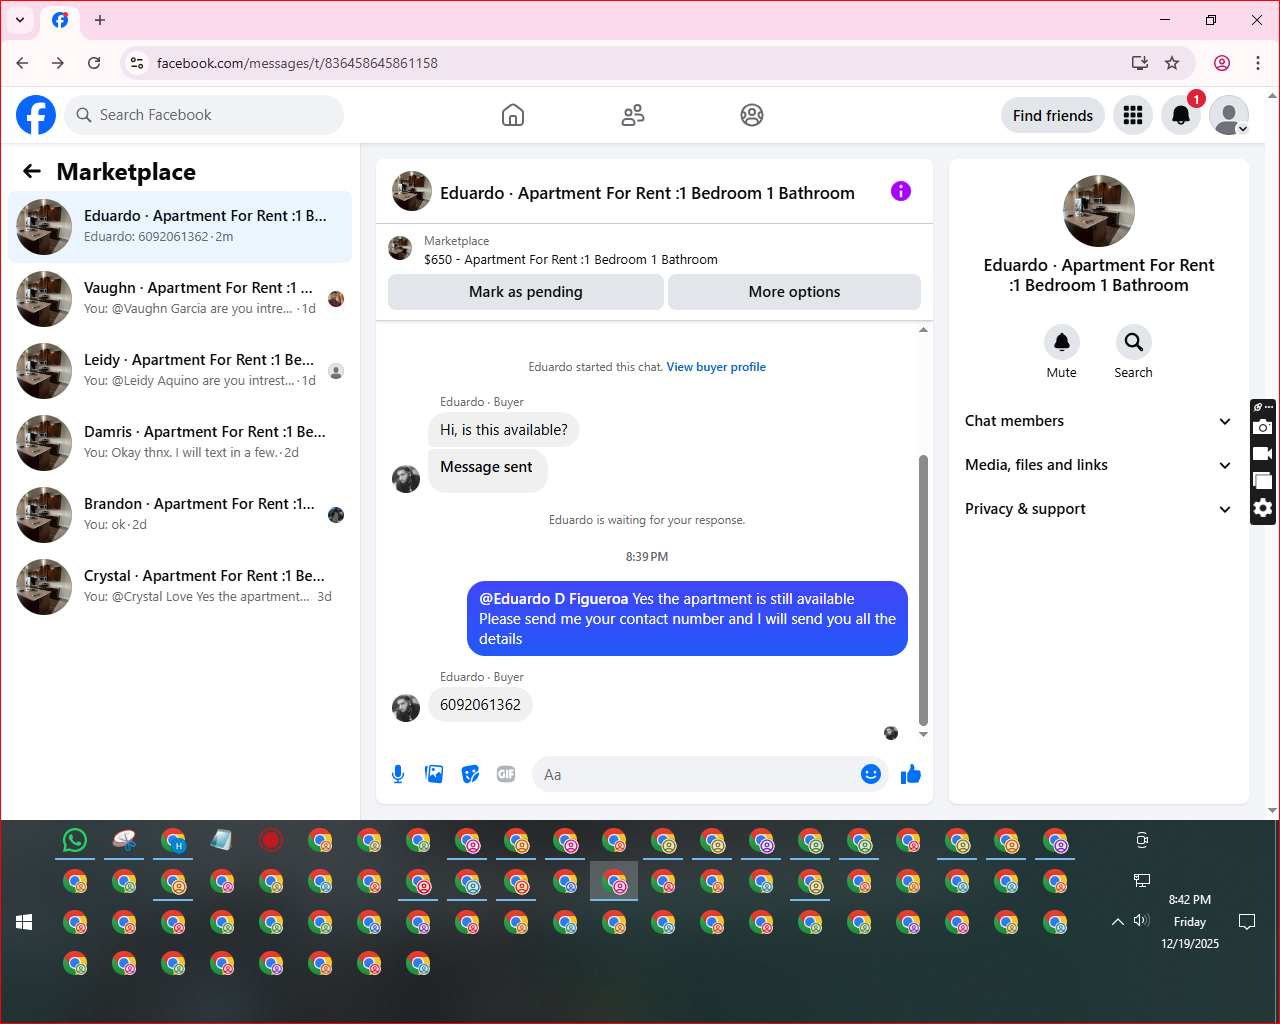Open Eduardo apartment conversation
This screenshot has height=1024, width=1280.
tap(180, 227)
